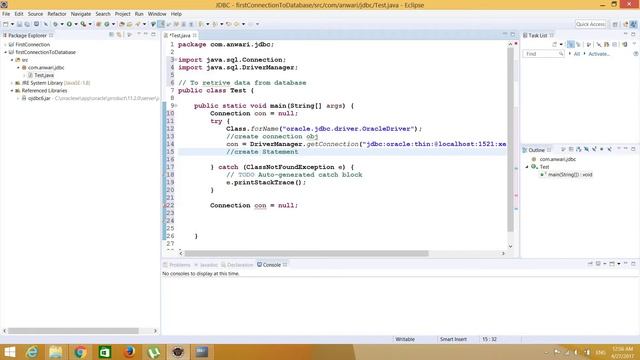Collapse the Test class in Outline
The width and height of the screenshot is (640, 360).
(x=527, y=167)
